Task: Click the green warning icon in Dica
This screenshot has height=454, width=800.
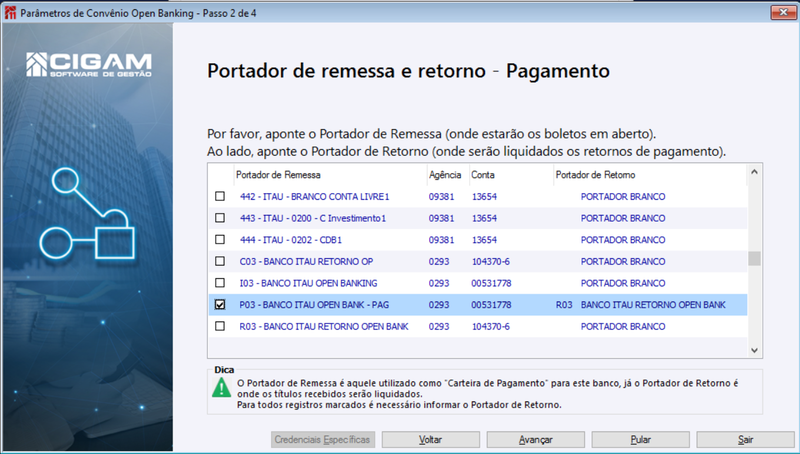Action: [x=221, y=389]
